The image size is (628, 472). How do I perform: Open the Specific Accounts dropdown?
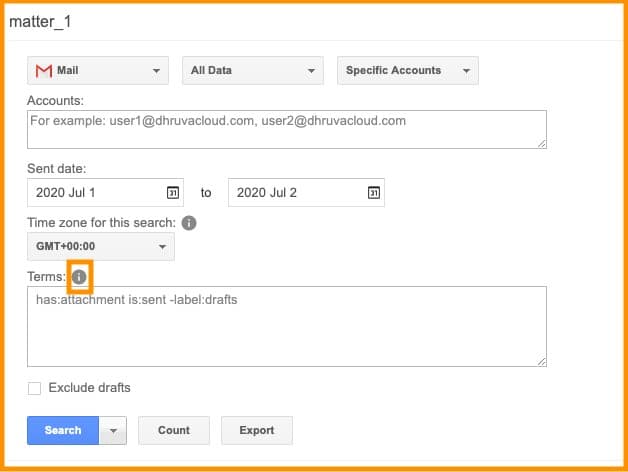tap(408, 71)
